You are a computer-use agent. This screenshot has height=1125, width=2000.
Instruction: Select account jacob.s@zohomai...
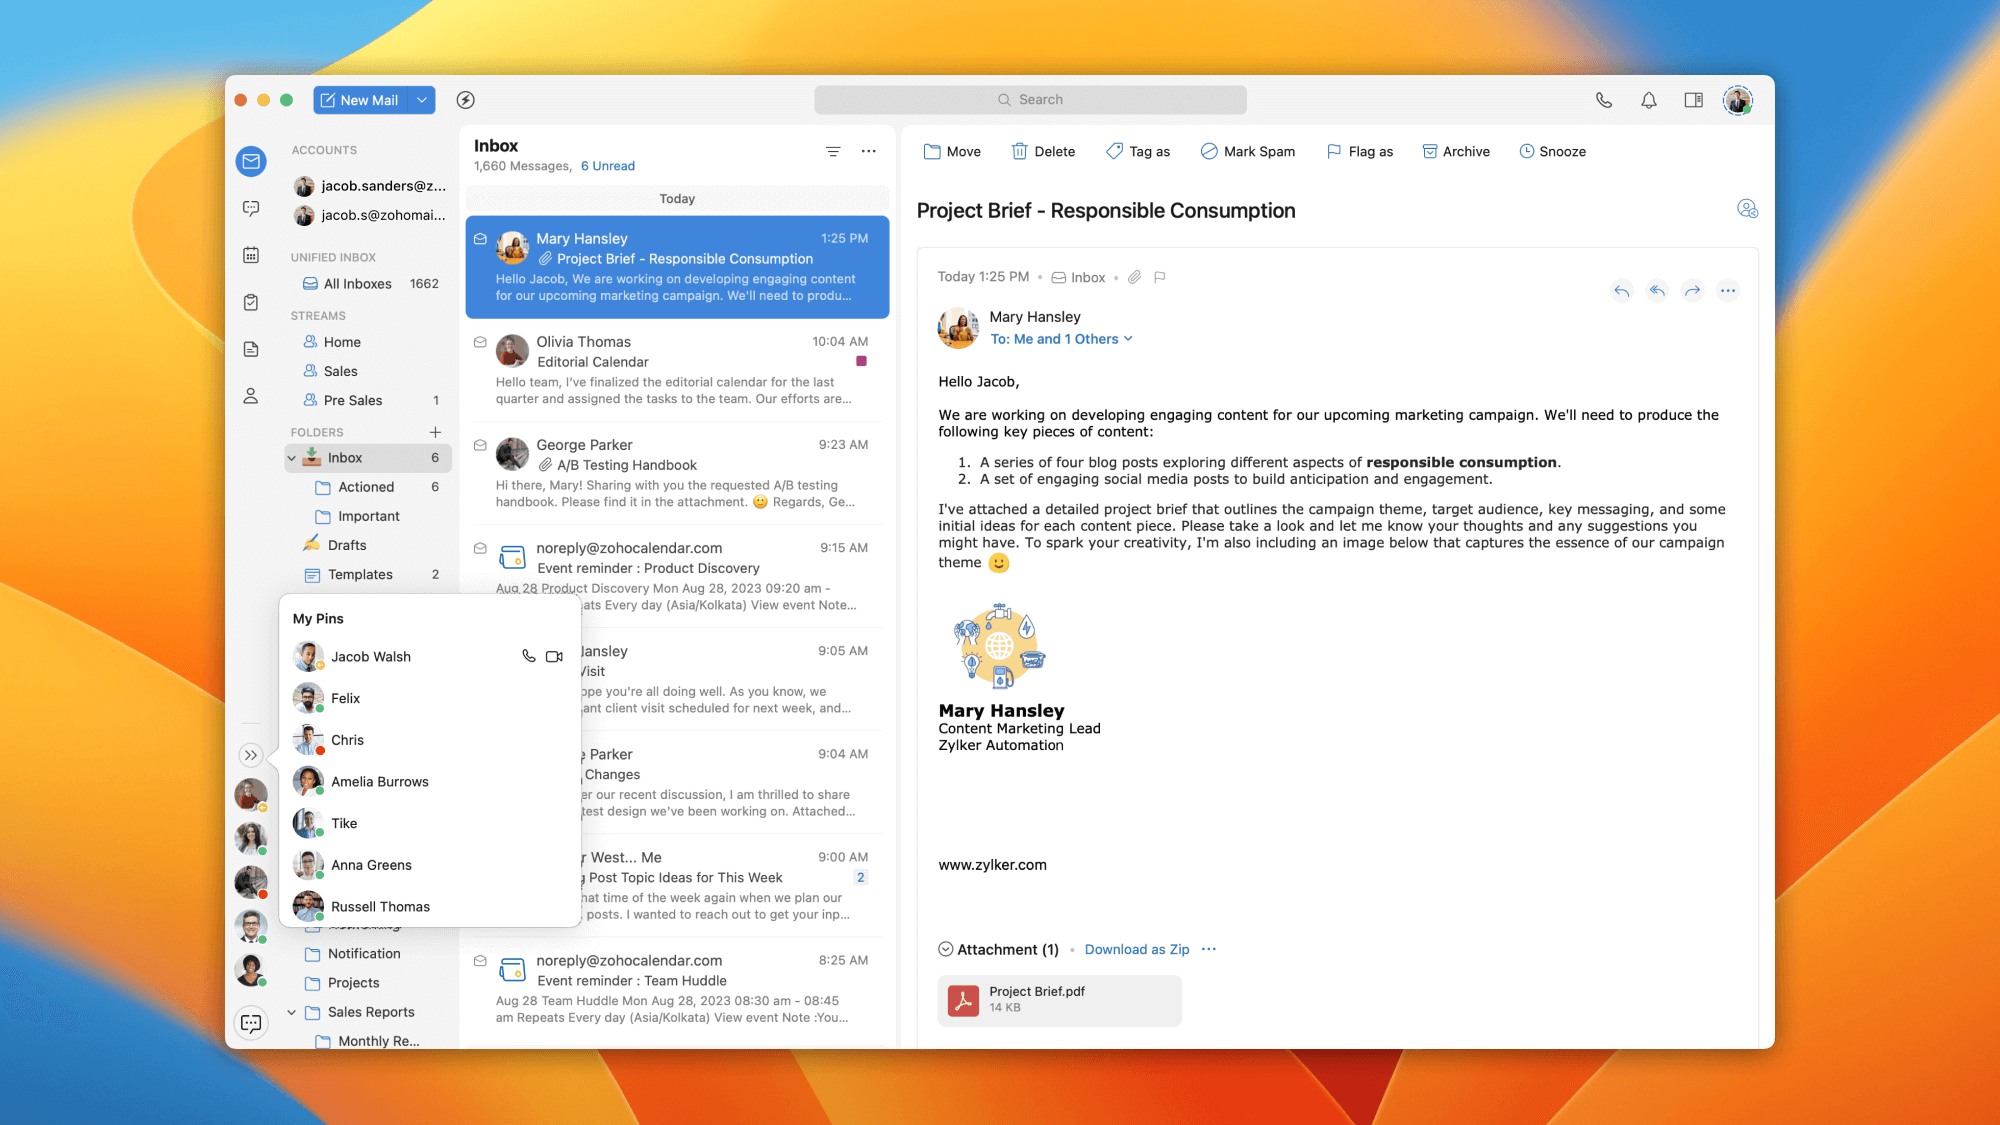(370, 215)
